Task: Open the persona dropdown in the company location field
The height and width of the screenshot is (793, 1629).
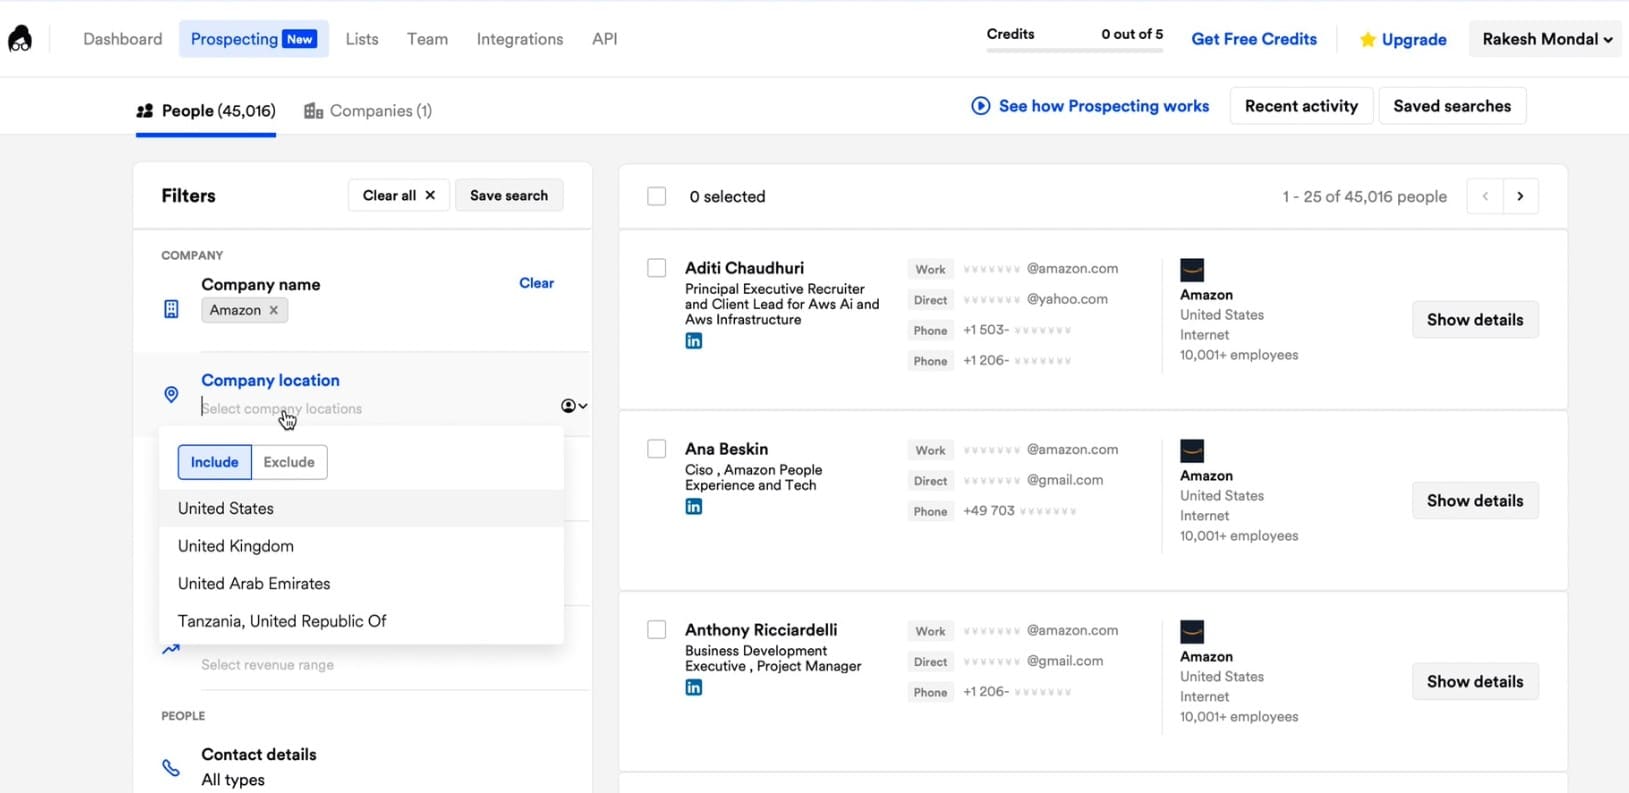Action: coord(574,406)
